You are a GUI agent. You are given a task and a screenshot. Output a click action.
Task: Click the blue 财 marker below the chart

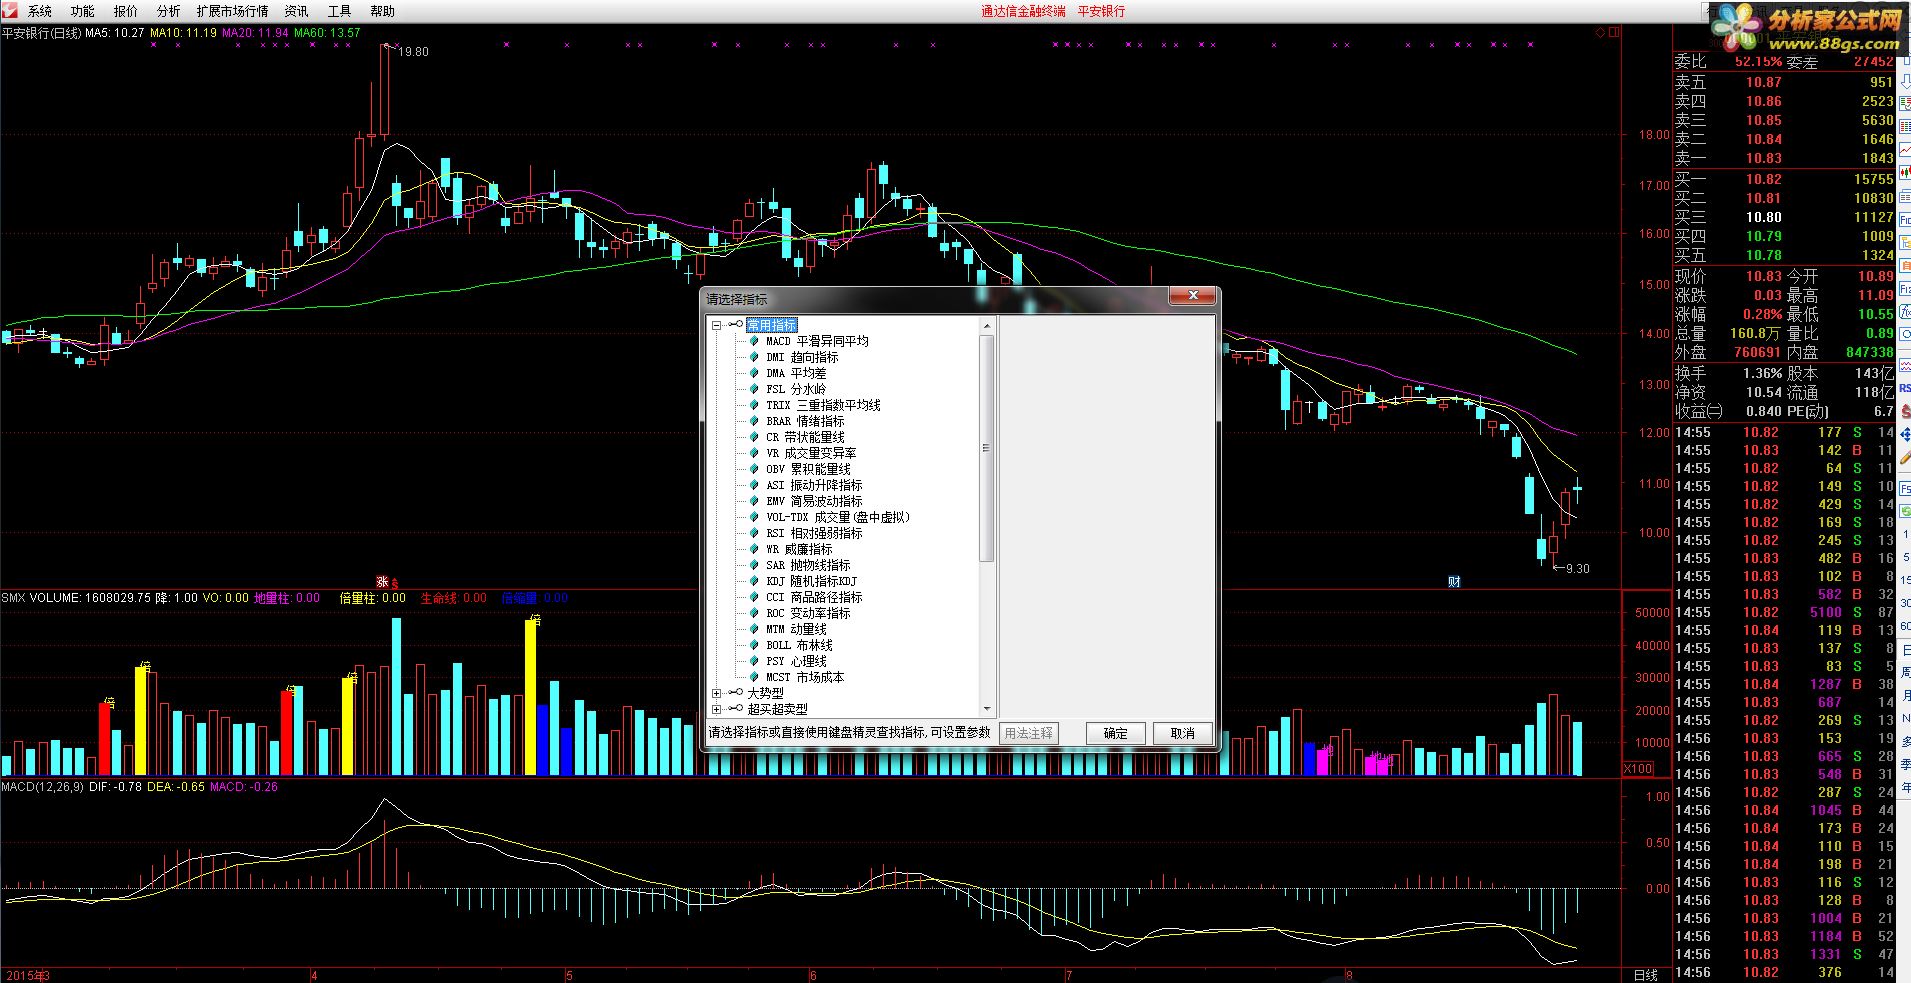coord(1454,582)
